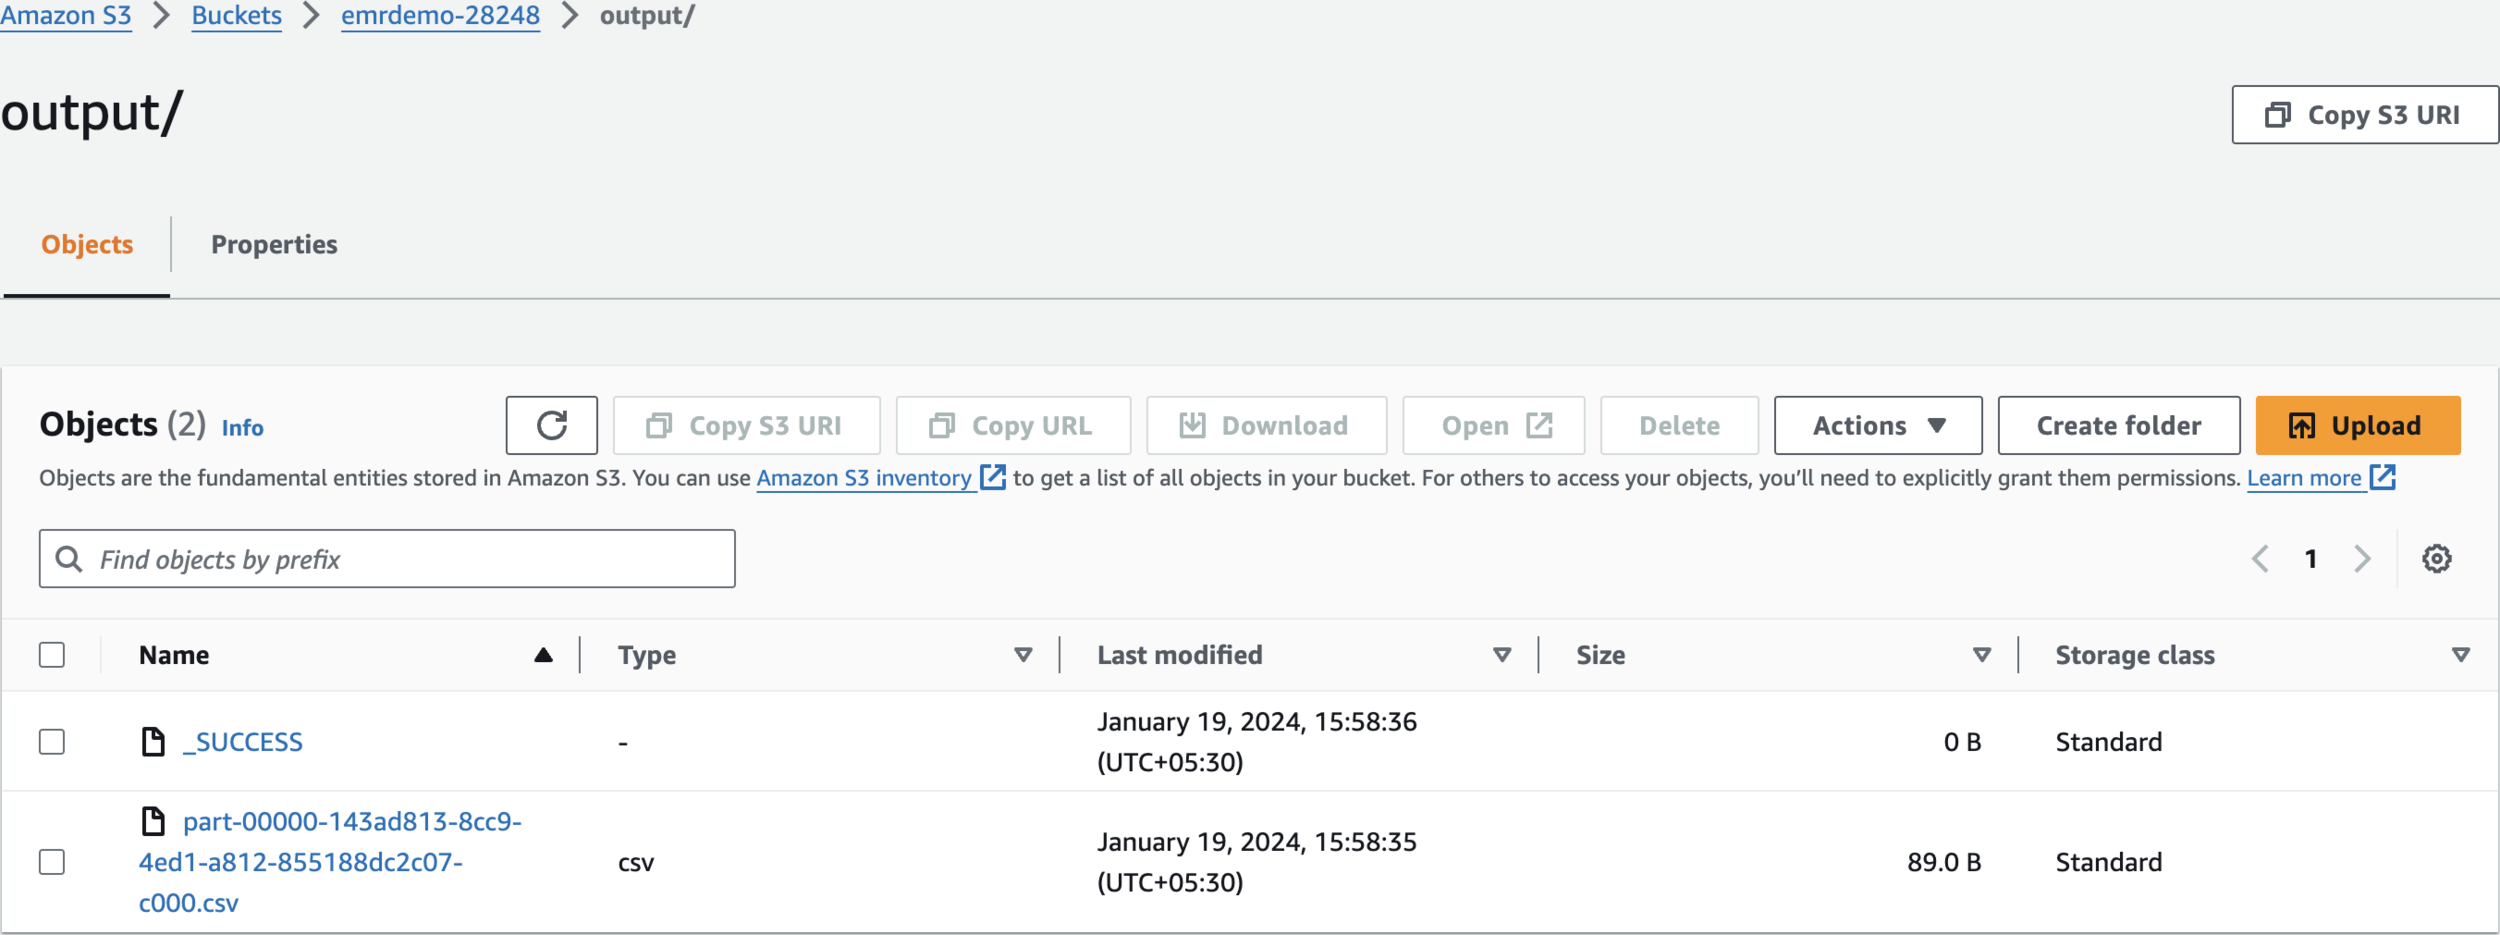
Task: Click the Type column header
Action: 647,655
